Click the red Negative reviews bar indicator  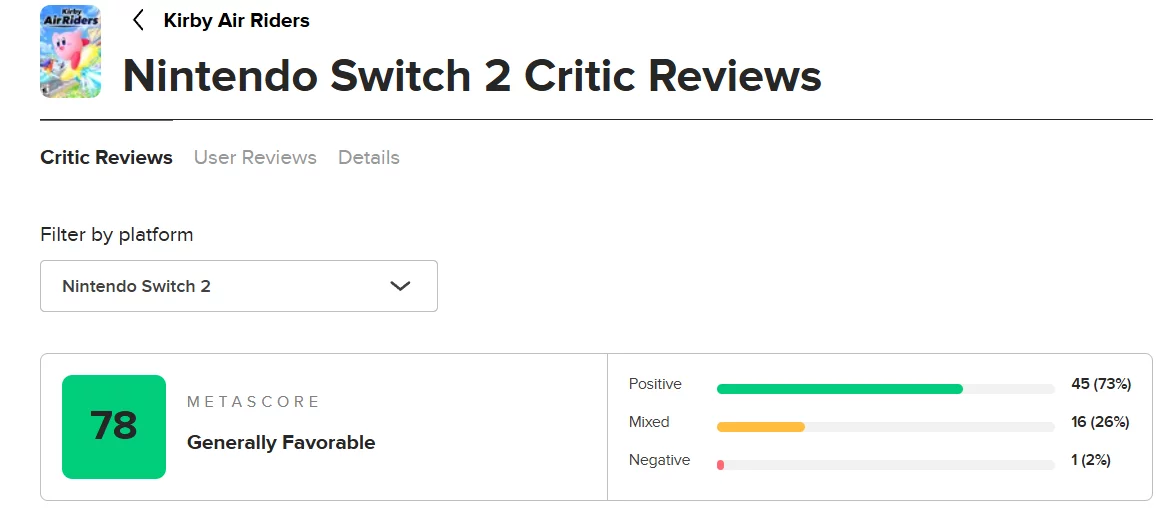coord(720,465)
